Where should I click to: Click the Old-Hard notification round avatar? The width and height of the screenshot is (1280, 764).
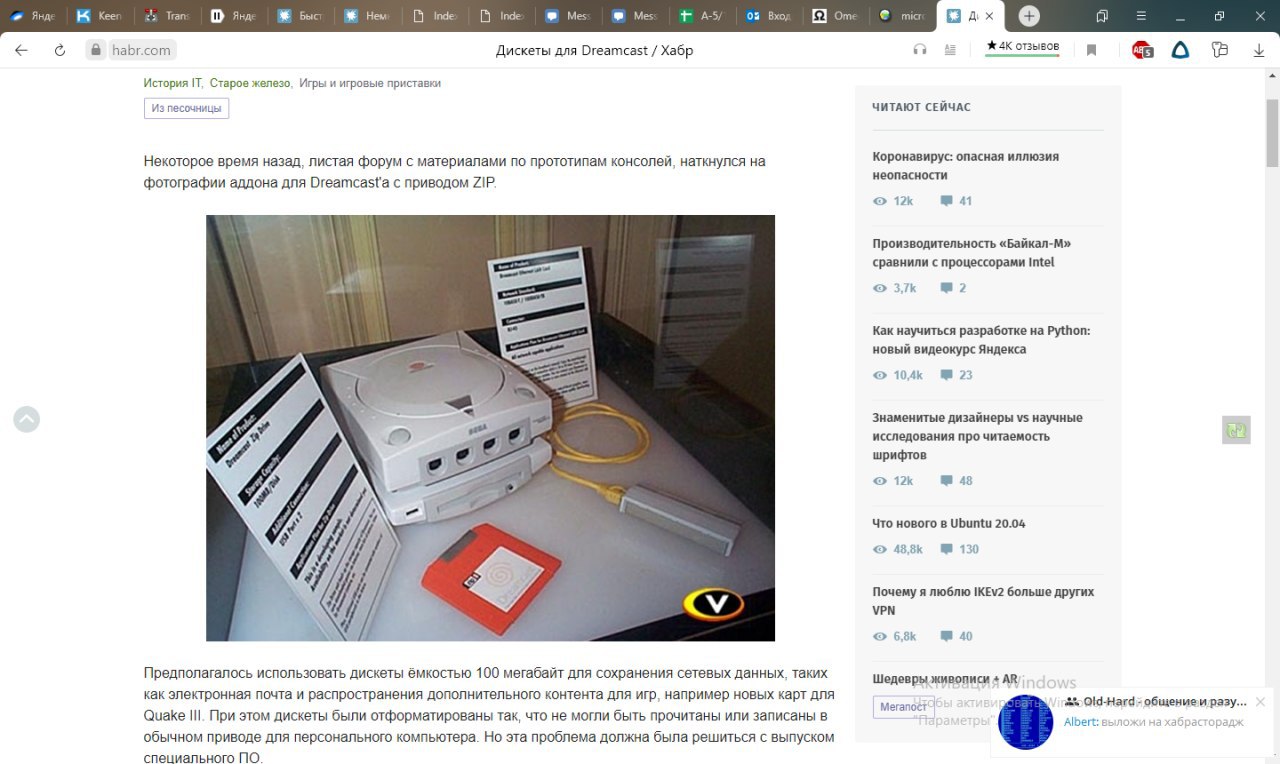pyautogui.click(x=1025, y=722)
